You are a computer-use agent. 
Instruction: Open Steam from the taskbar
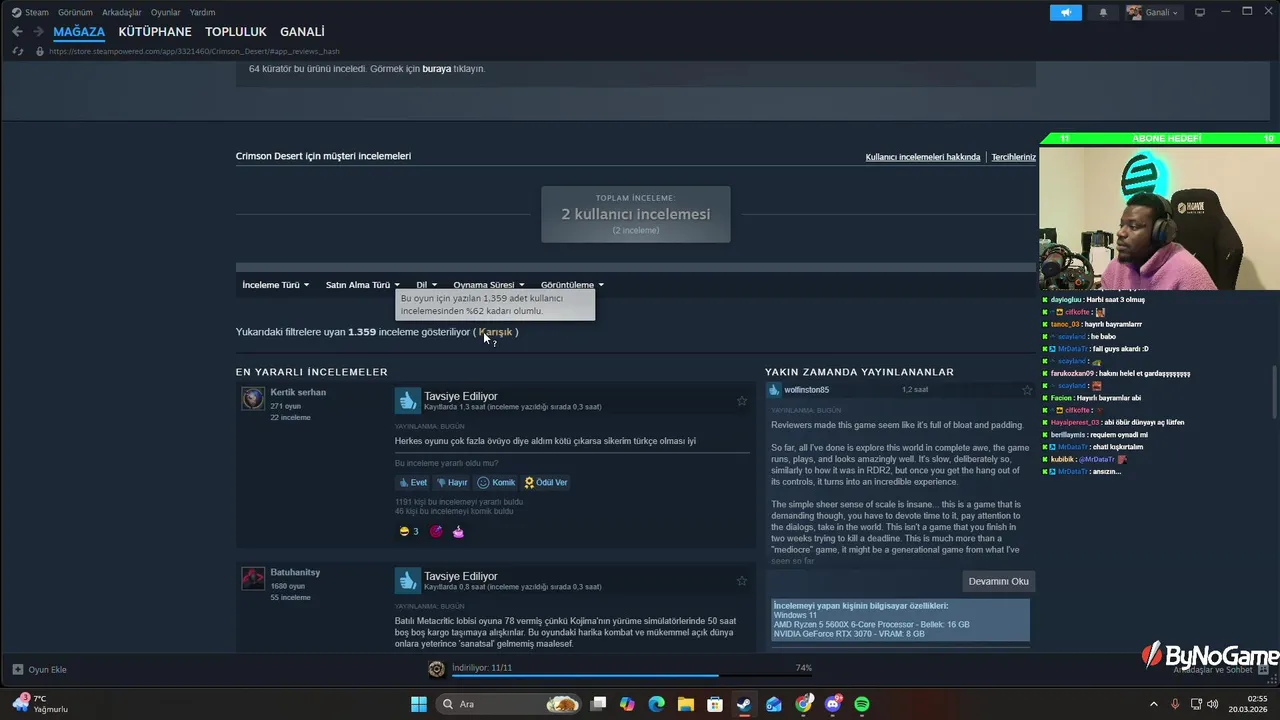[744, 704]
